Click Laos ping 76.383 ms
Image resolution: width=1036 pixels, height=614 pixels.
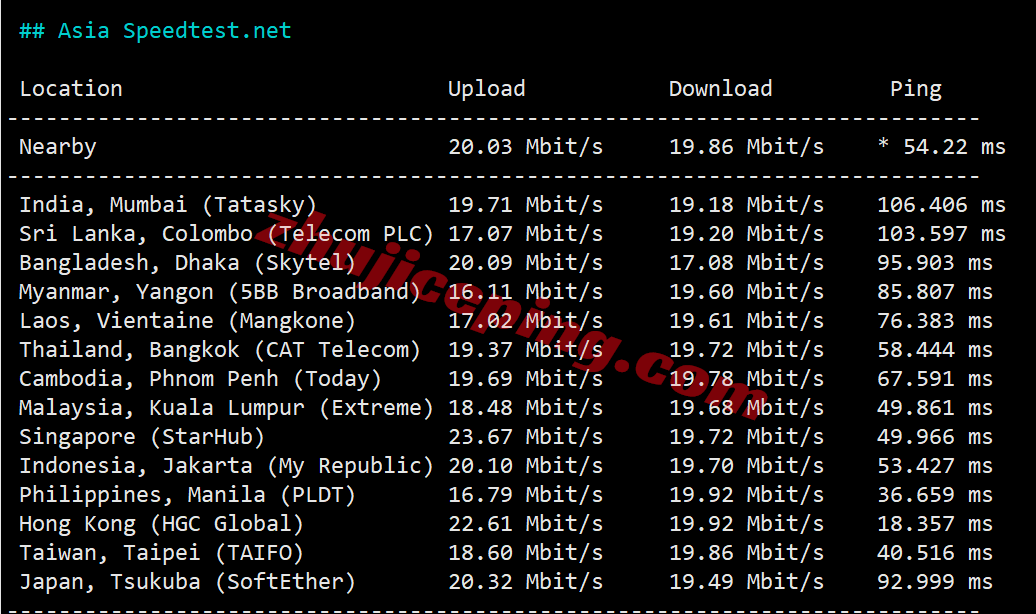934,321
